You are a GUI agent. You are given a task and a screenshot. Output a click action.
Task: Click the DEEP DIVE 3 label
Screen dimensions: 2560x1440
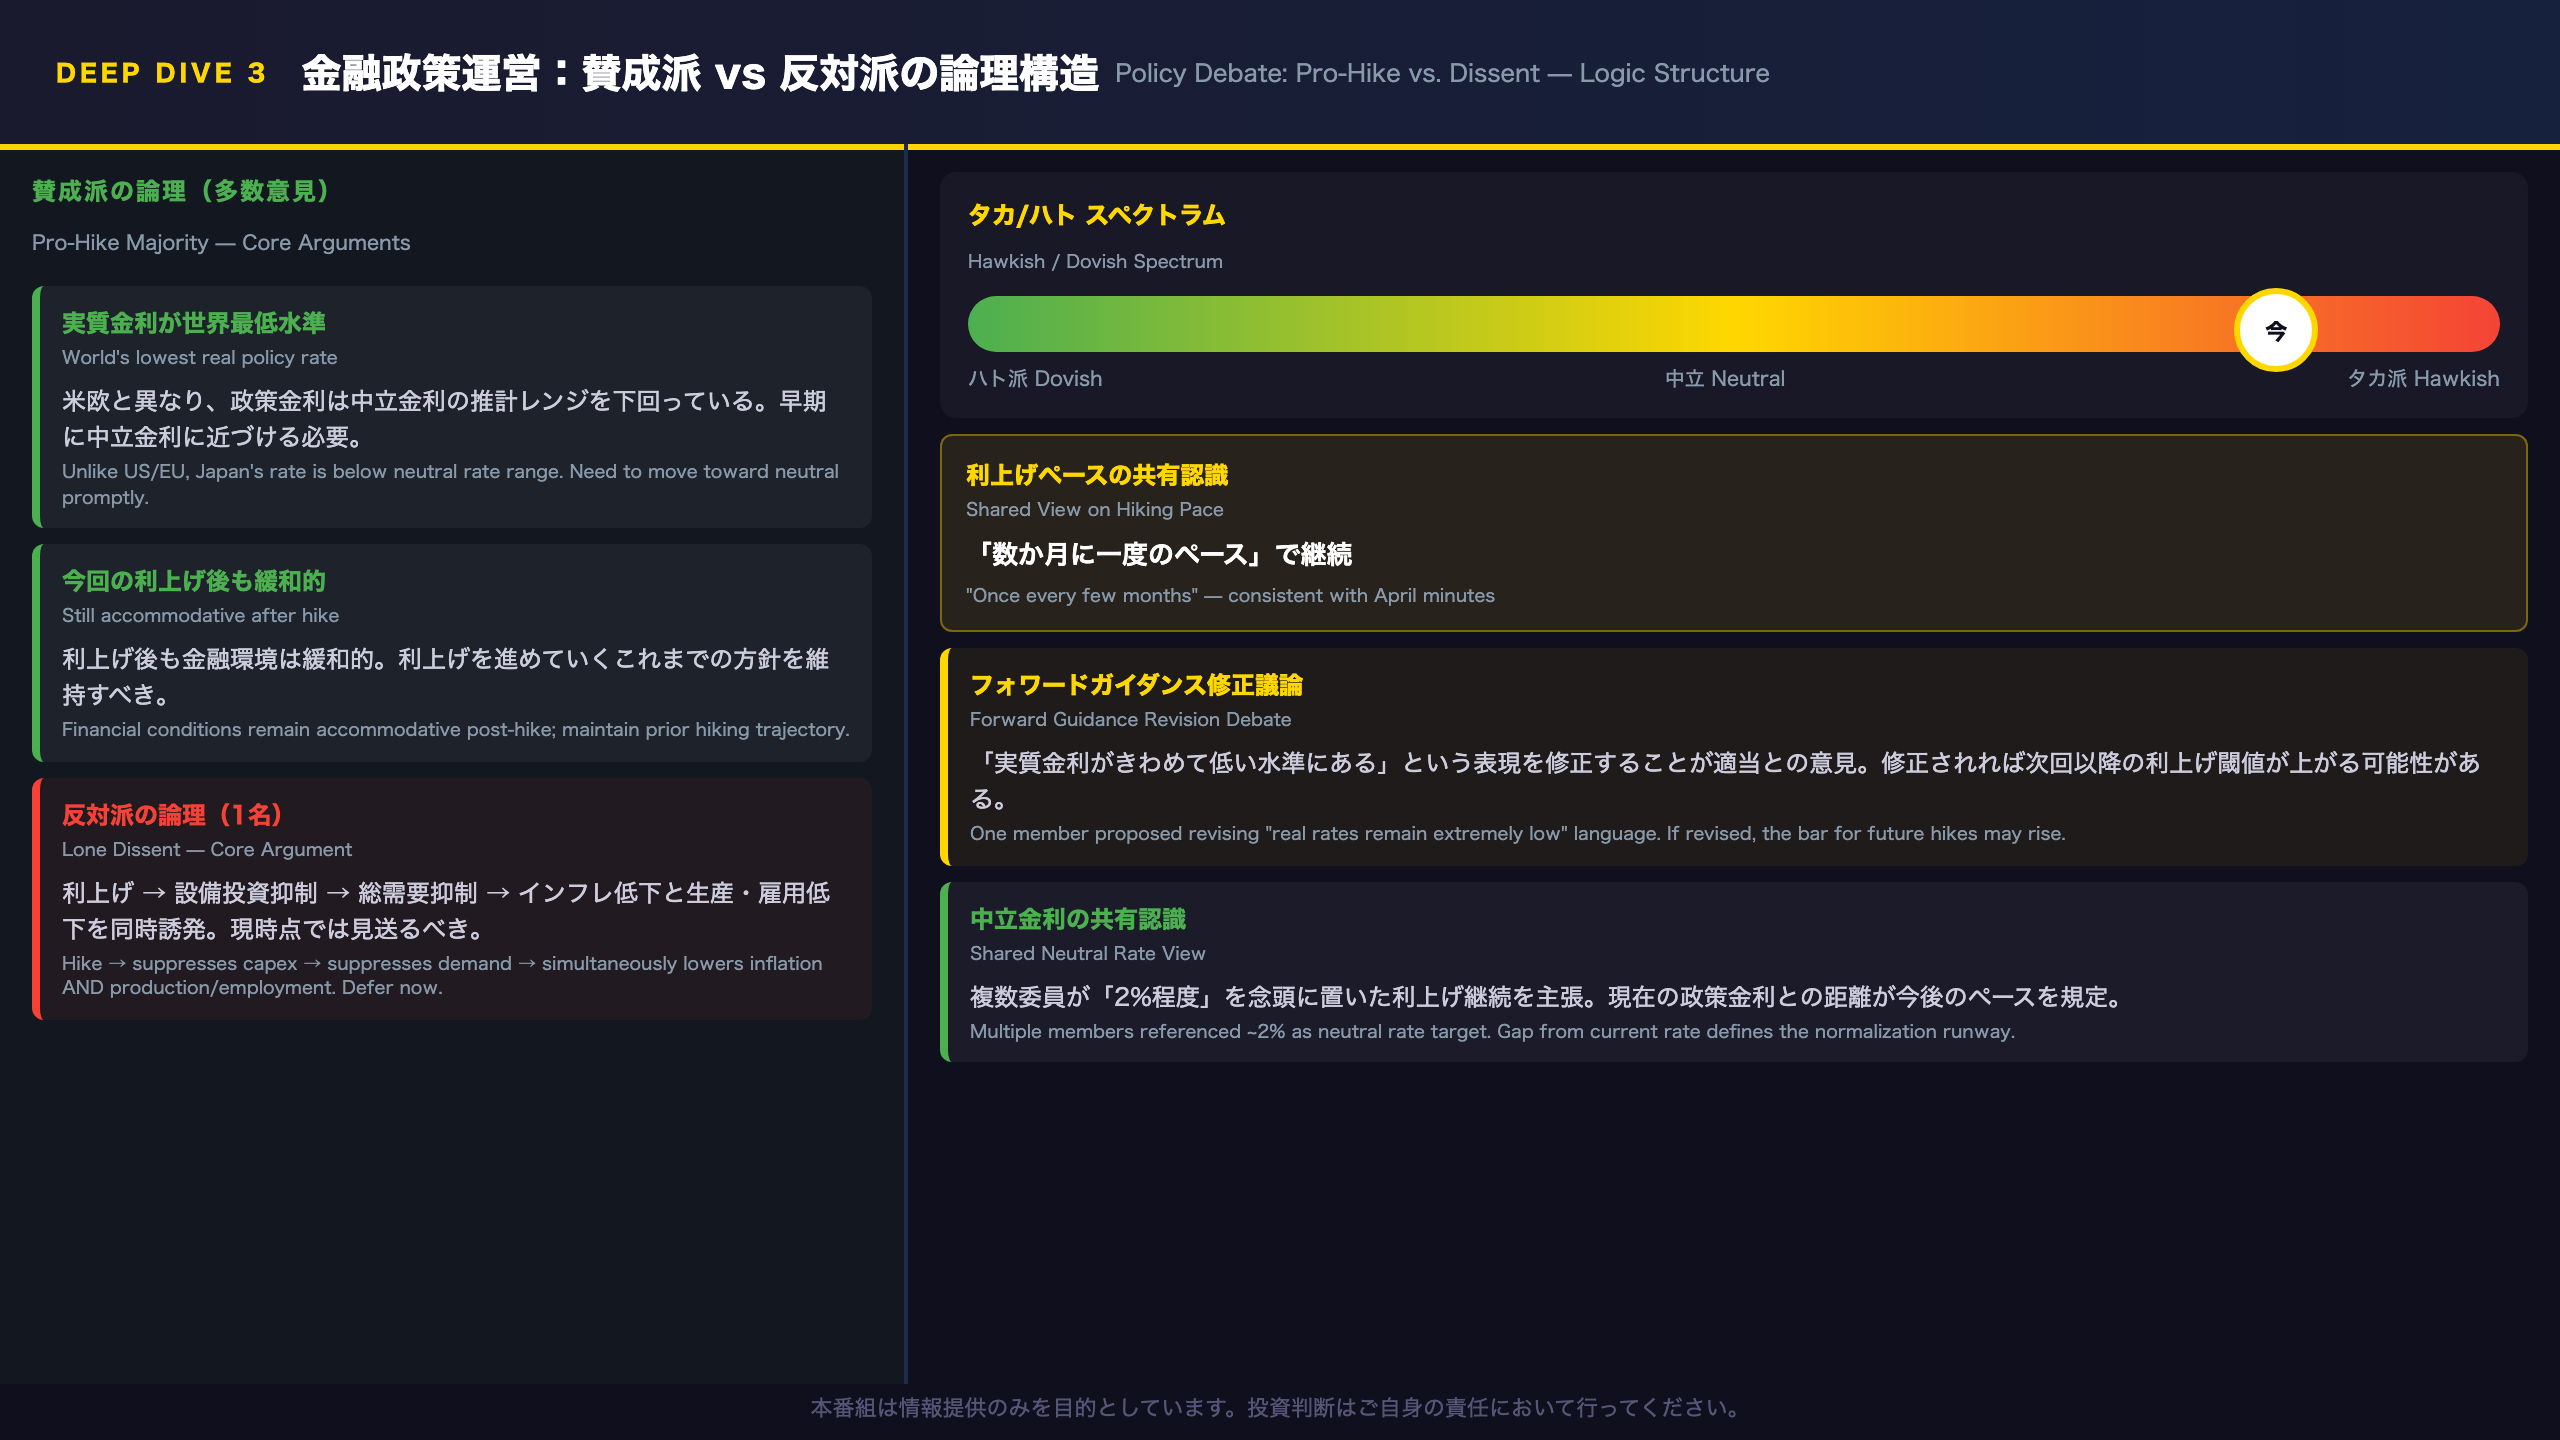pyautogui.click(x=161, y=73)
